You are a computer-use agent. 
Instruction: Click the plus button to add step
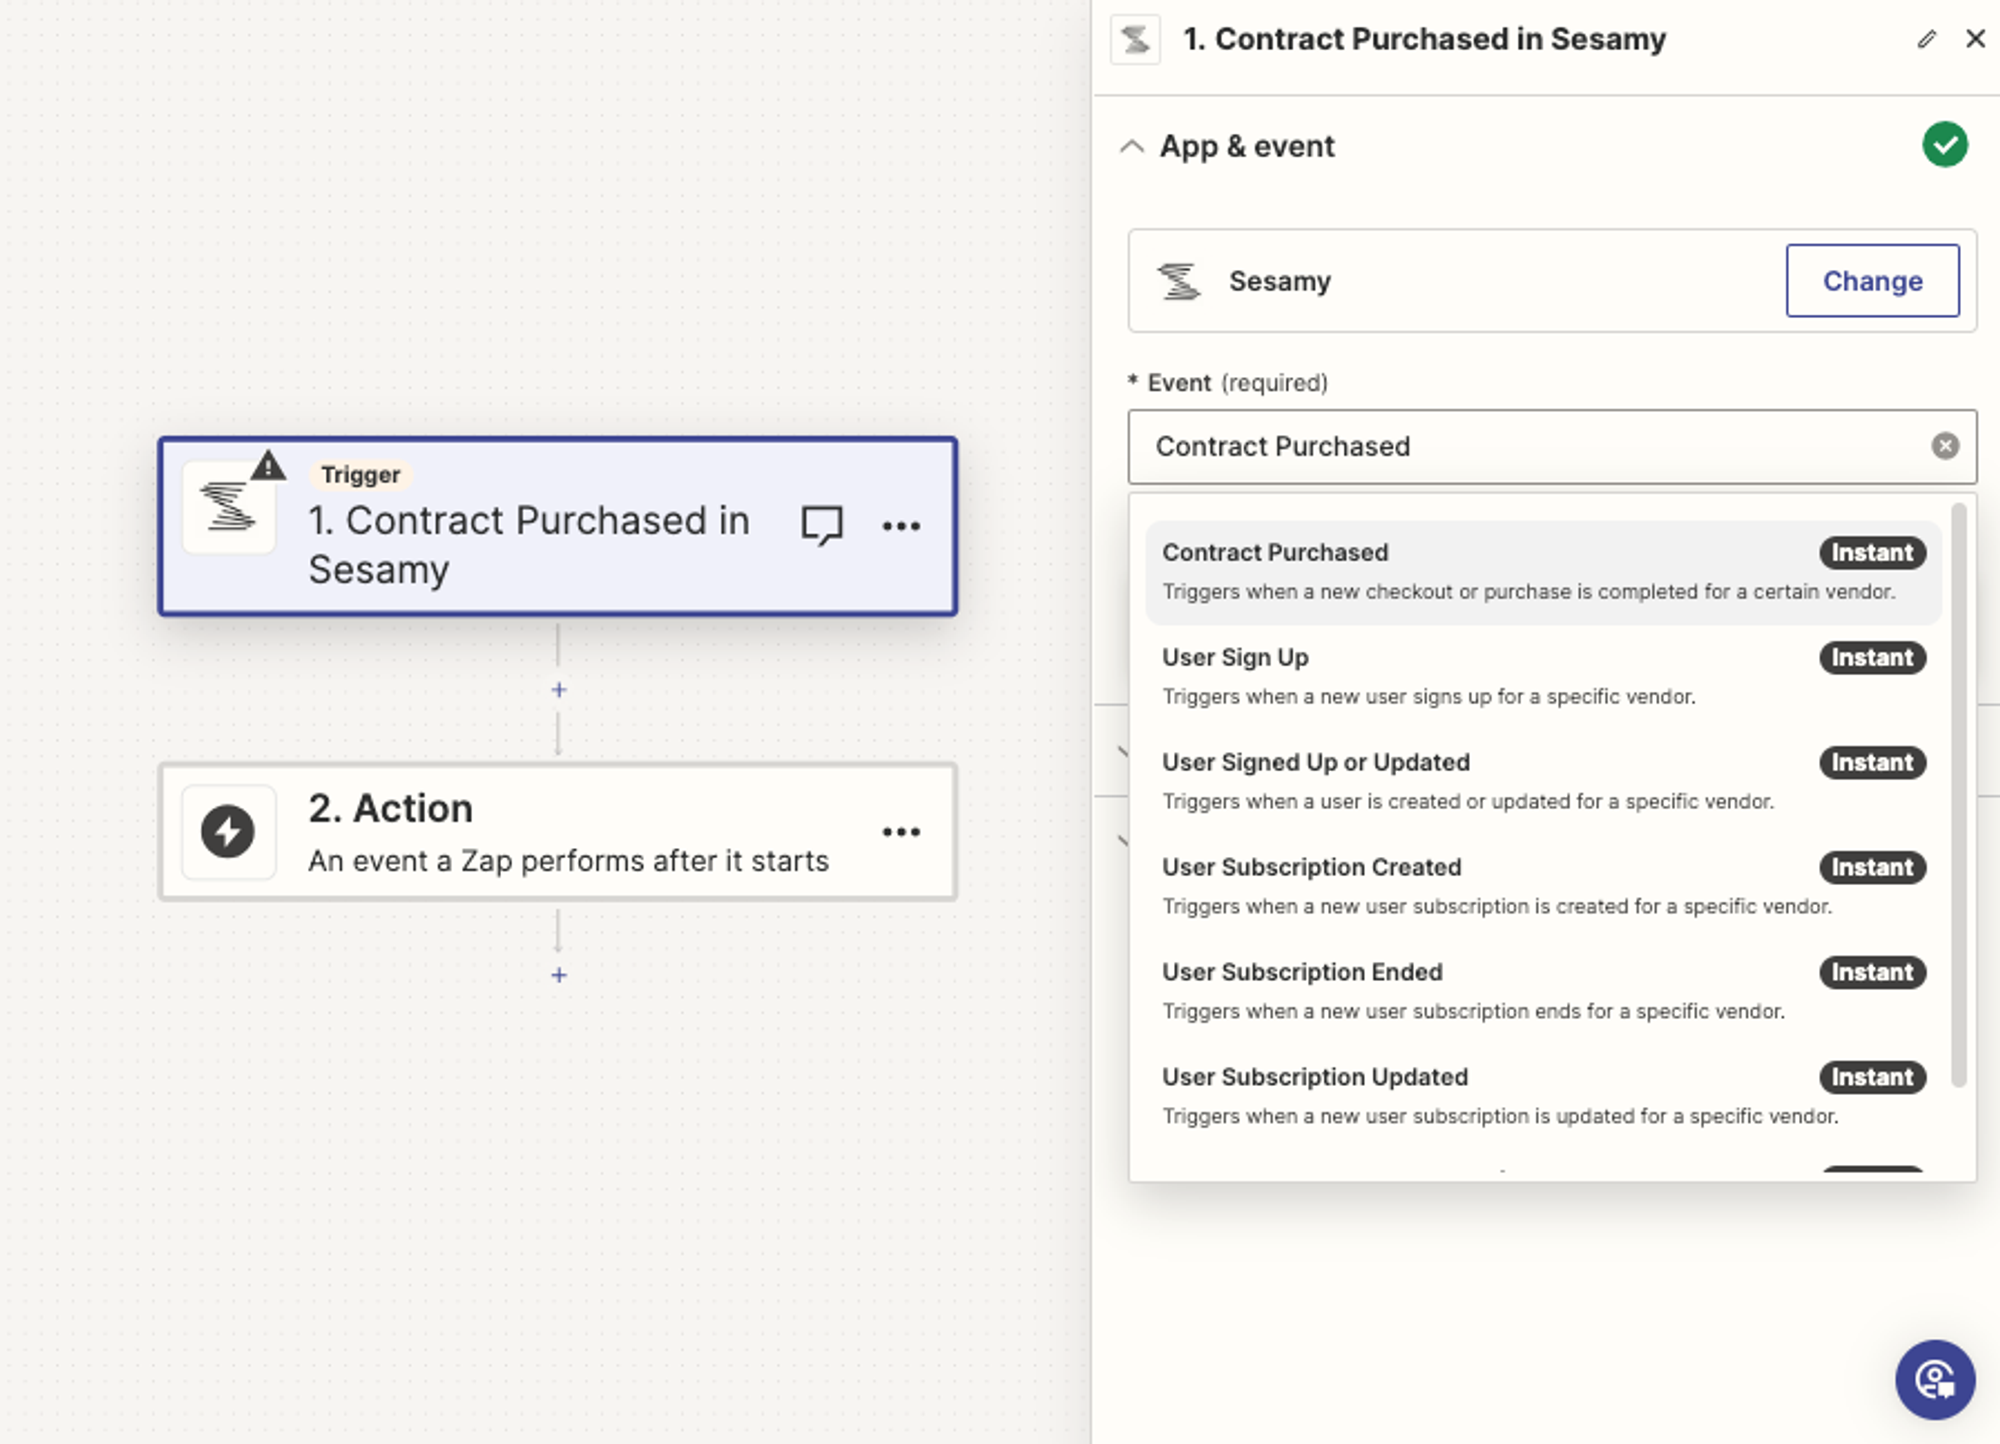pyautogui.click(x=559, y=974)
